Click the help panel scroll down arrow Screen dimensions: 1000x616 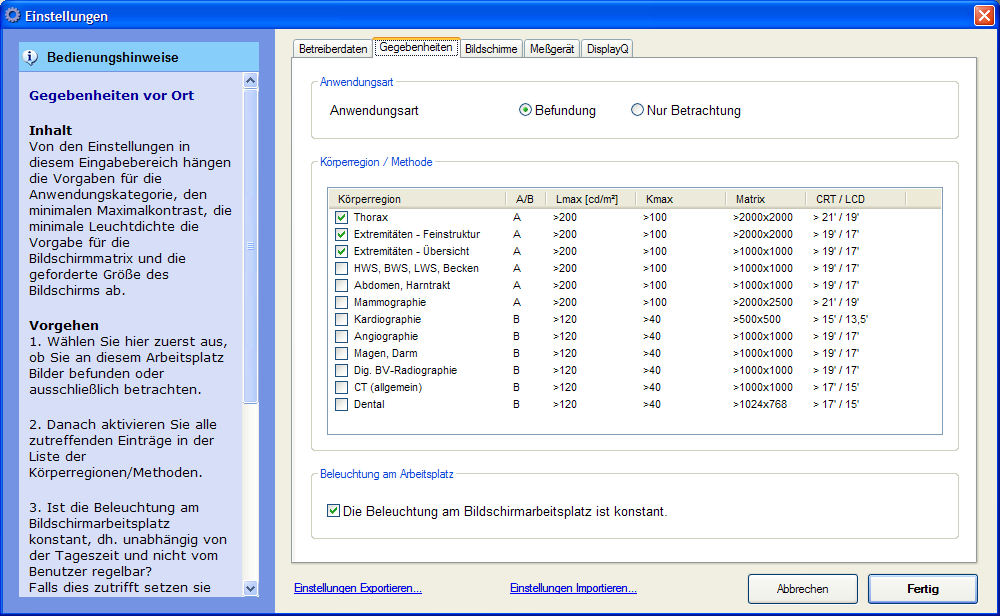point(251,589)
